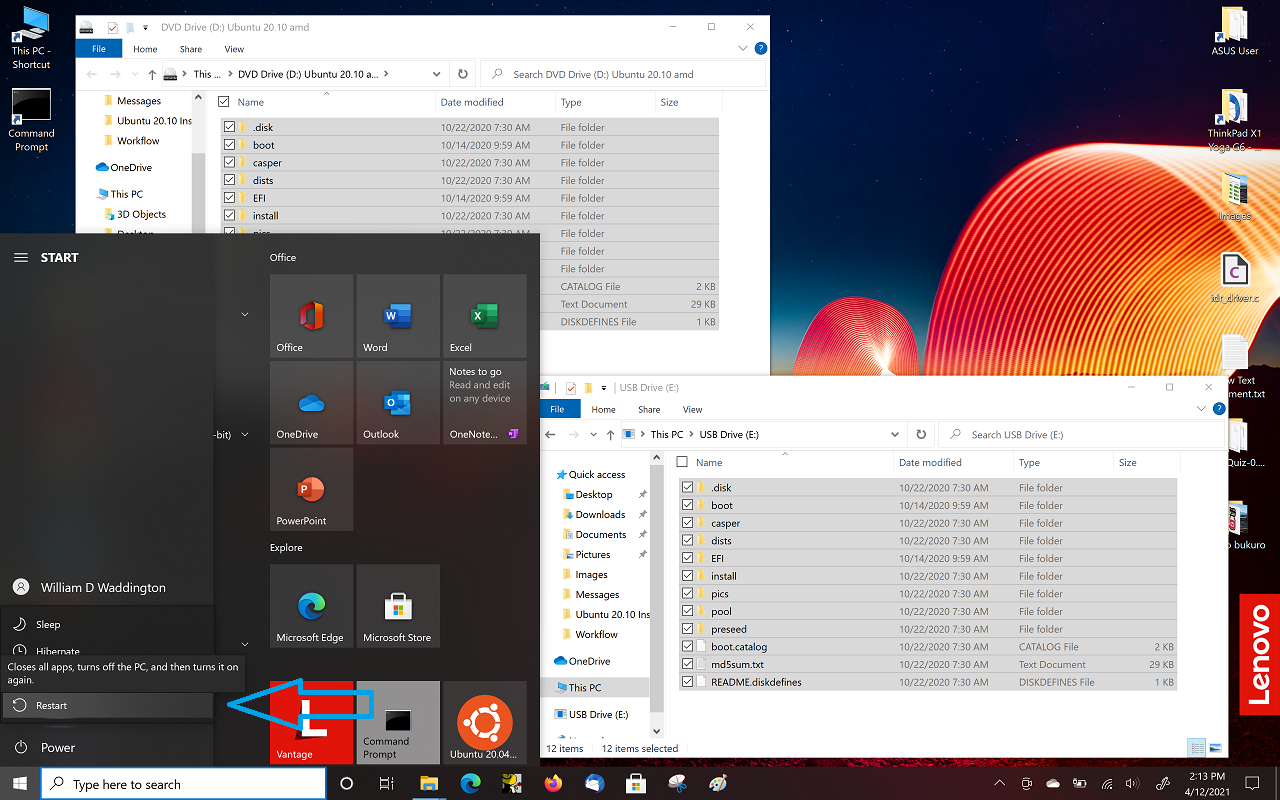Toggle select-all checkbox in DVD Drive window
The height and width of the screenshot is (800, 1280).
(223, 102)
